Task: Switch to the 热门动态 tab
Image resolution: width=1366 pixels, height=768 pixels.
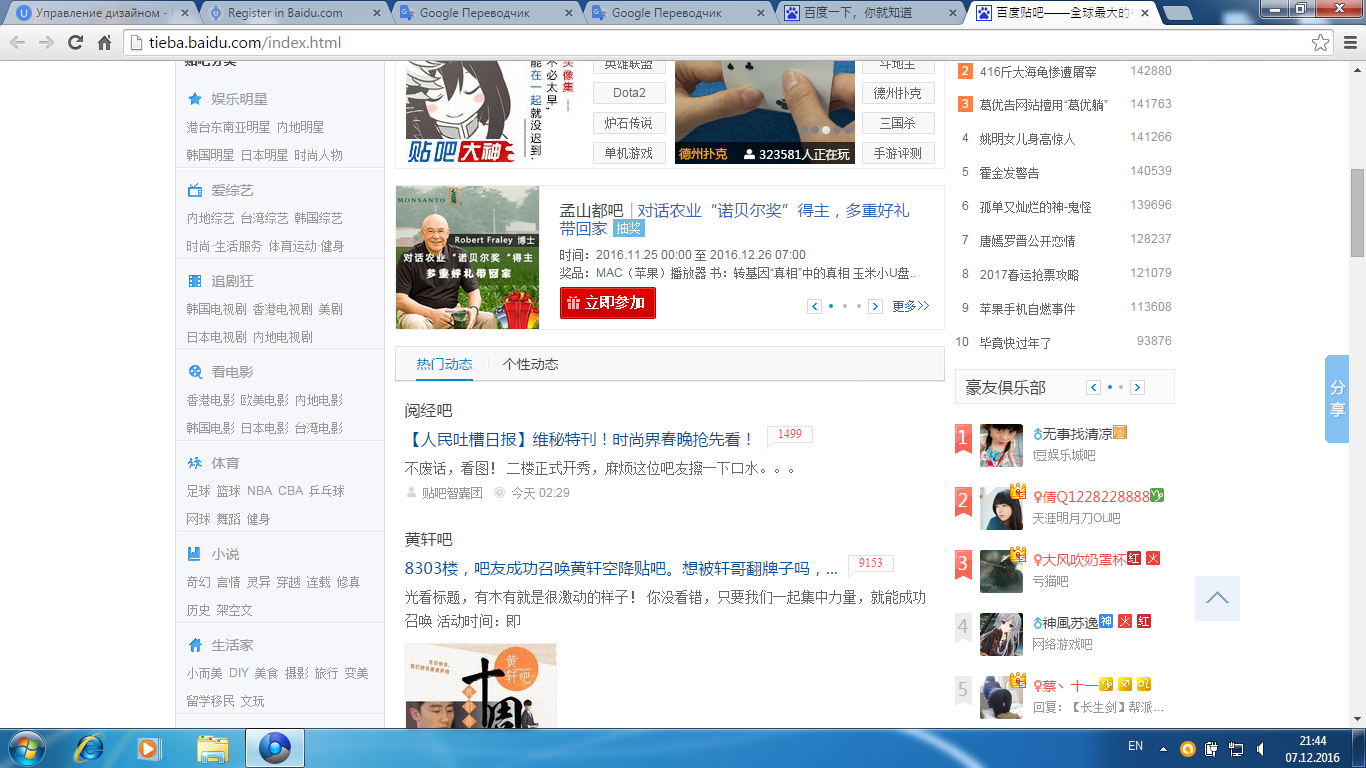Action: (x=444, y=364)
